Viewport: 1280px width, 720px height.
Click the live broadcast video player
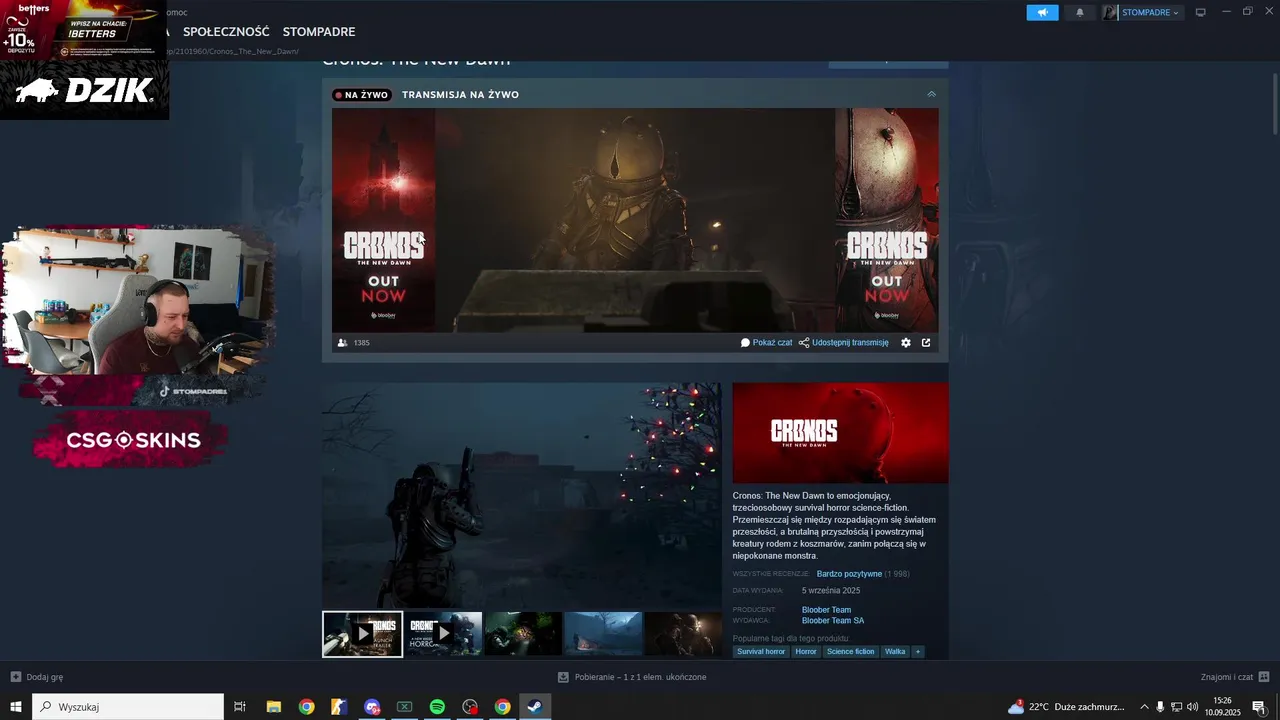[635, 220]
